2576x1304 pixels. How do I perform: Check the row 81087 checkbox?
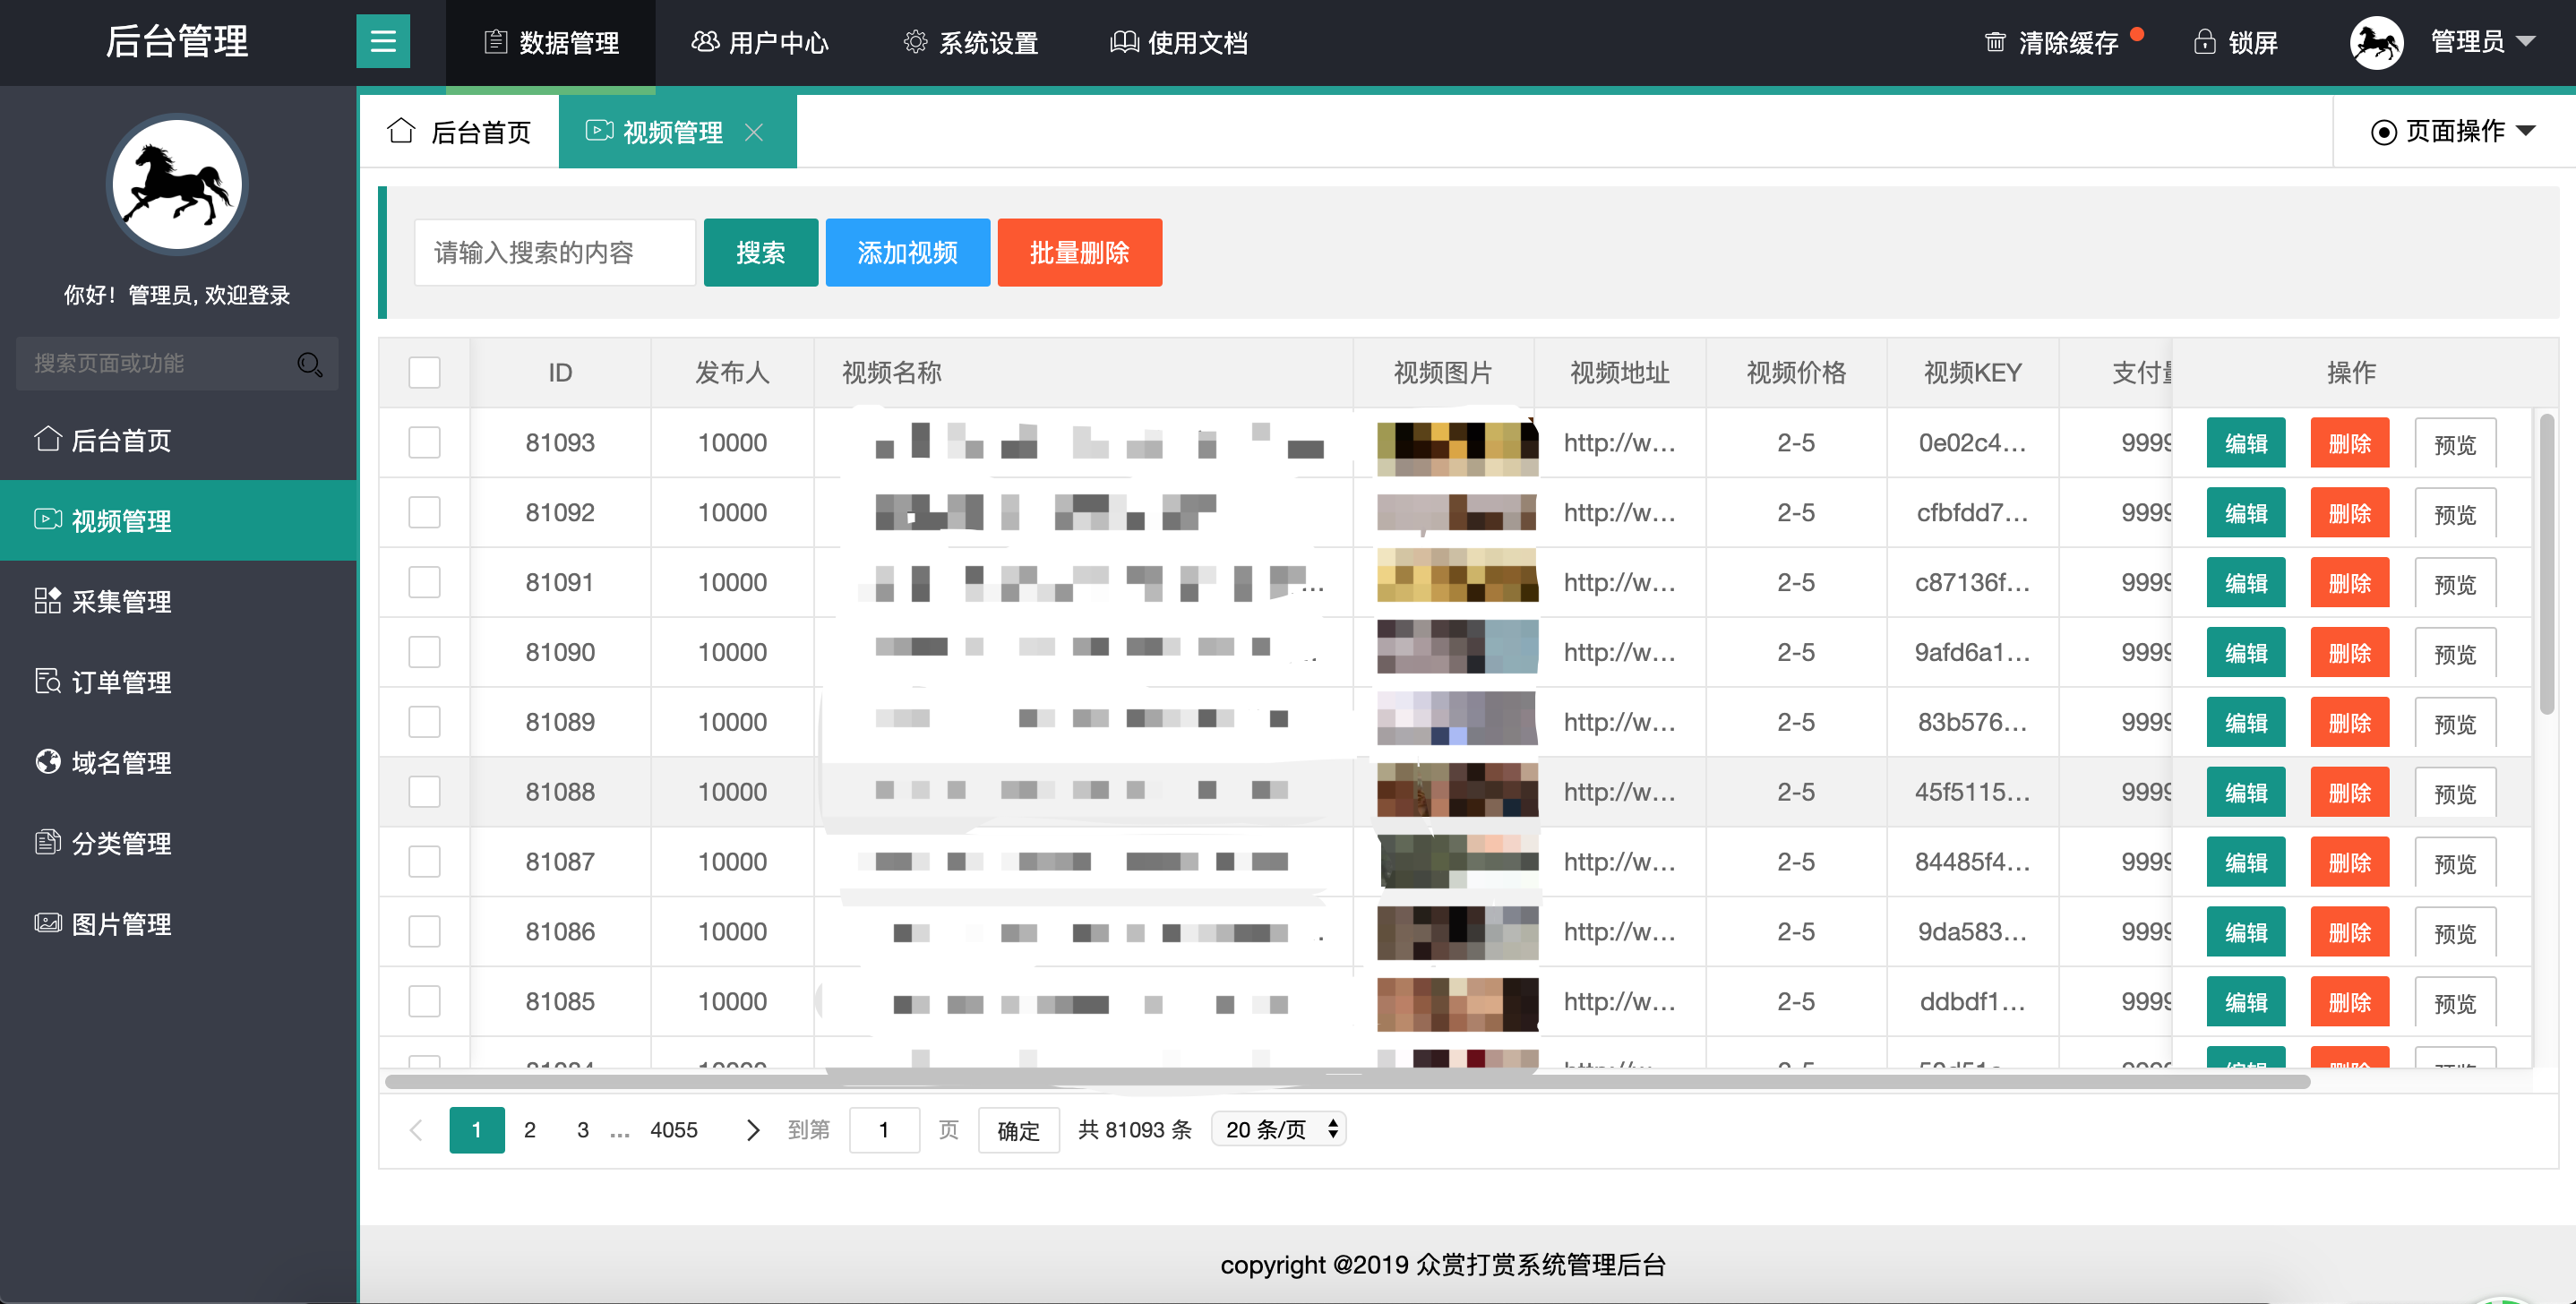tap(424, 862)
